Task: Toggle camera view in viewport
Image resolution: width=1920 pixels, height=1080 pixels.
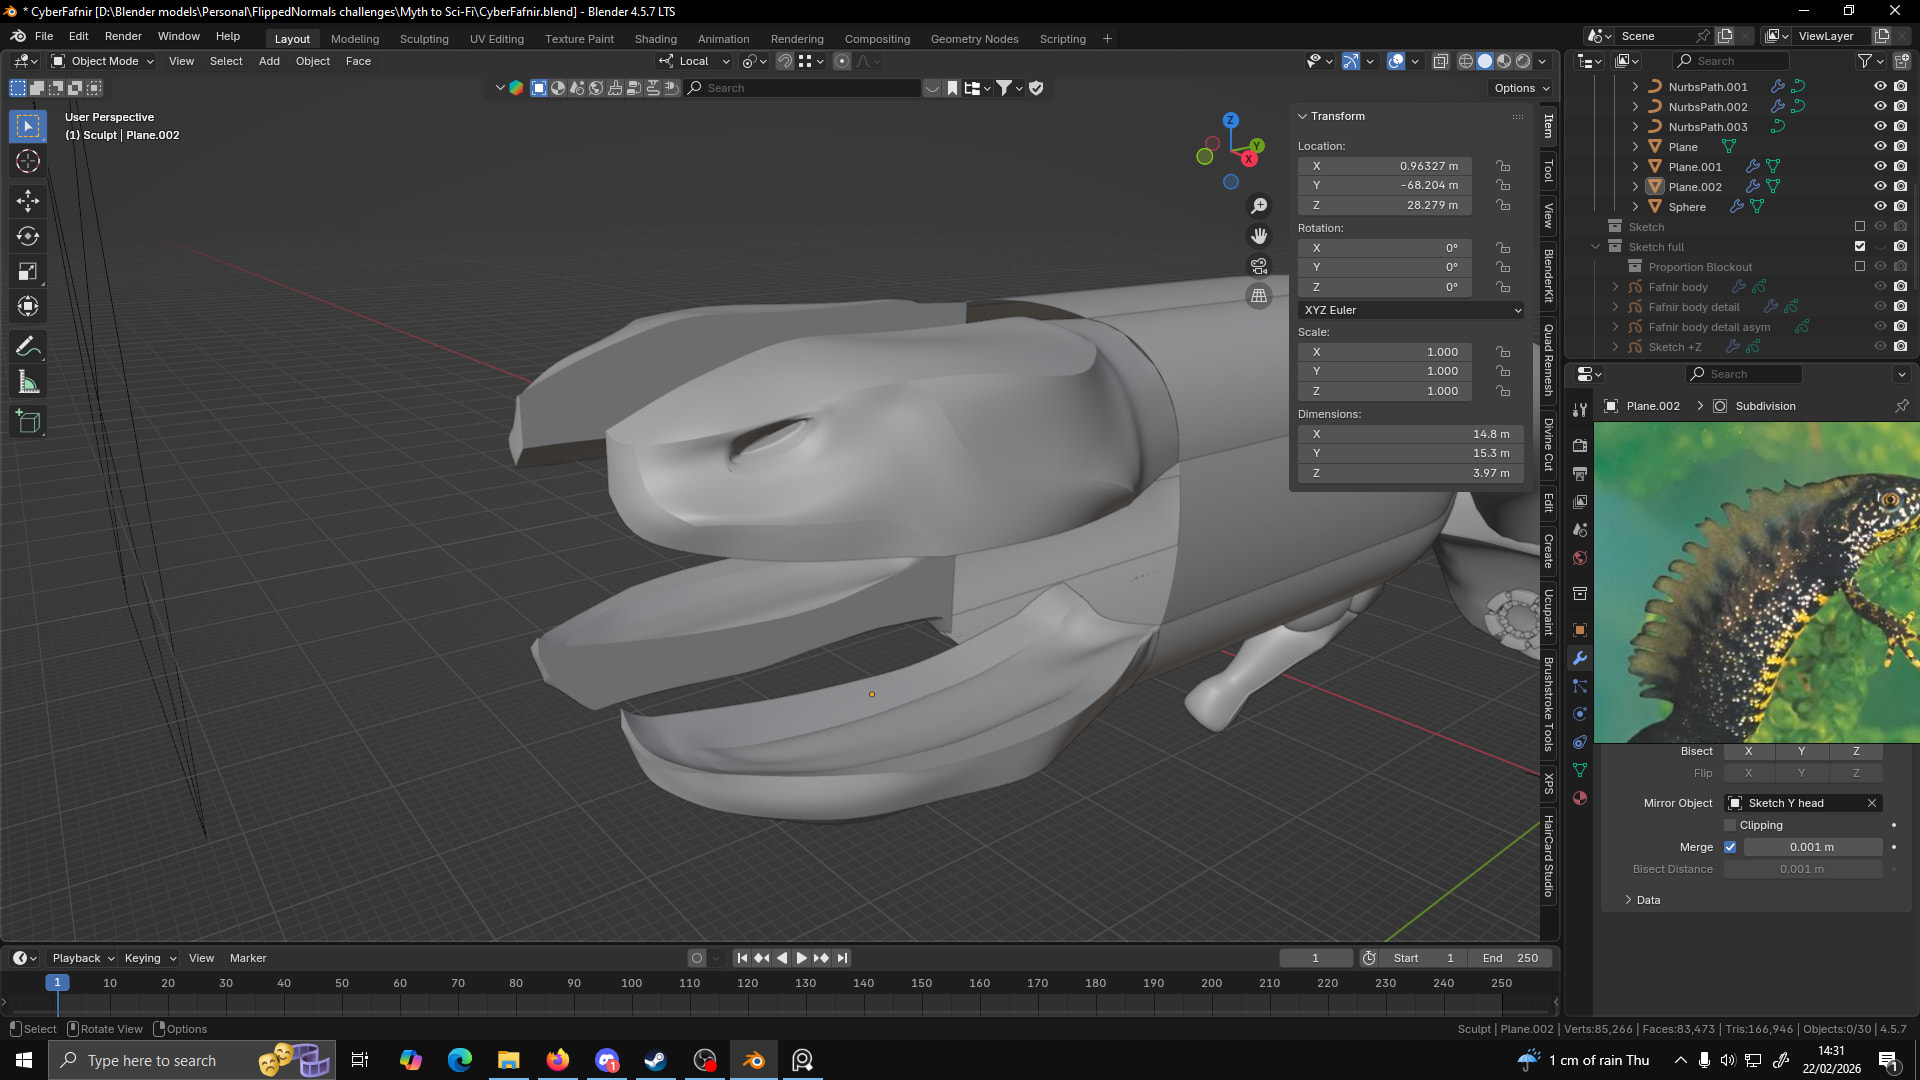Action: pyautogui.click(x=1259, y=266)
